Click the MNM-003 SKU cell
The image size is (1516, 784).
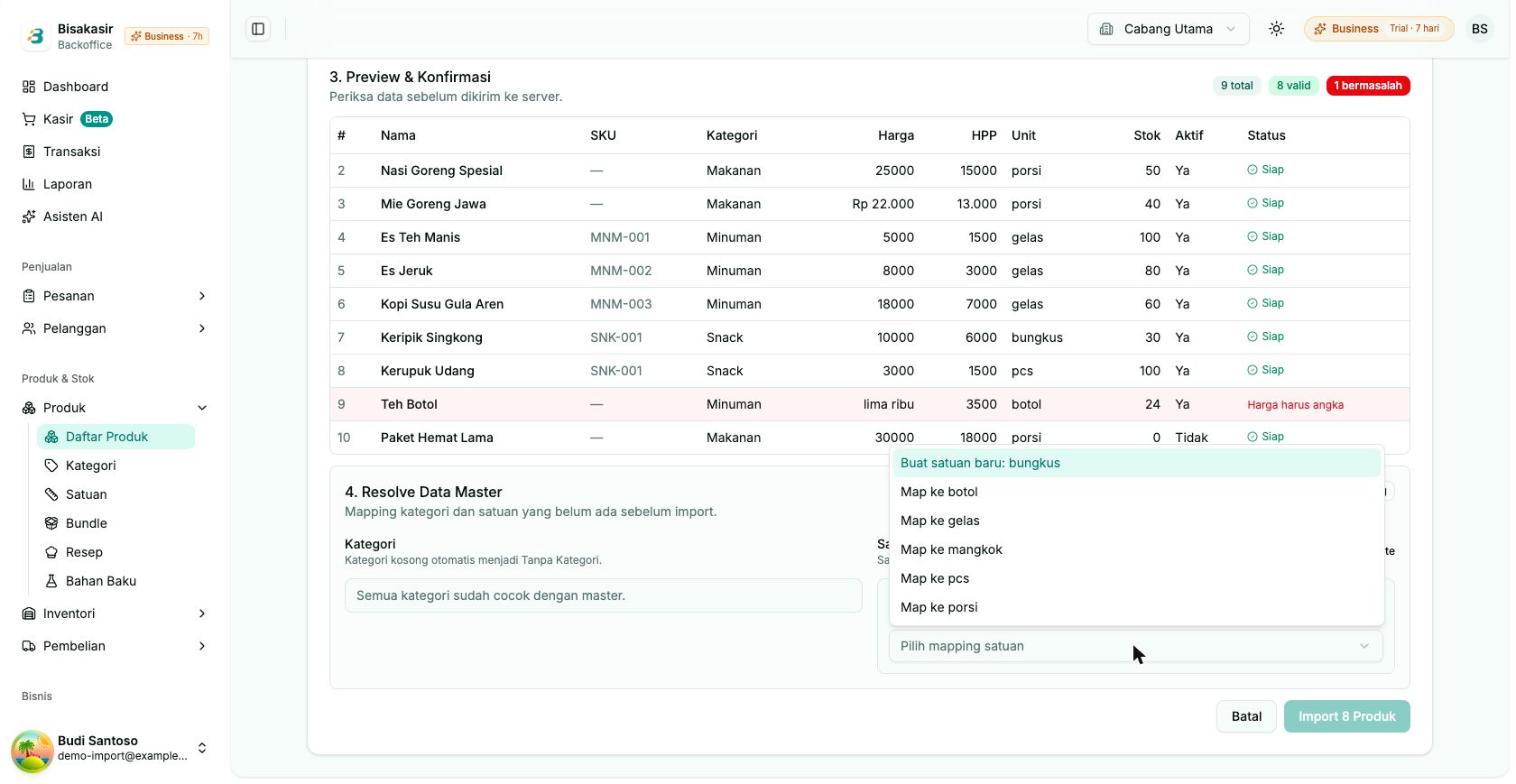click(621, 305)
